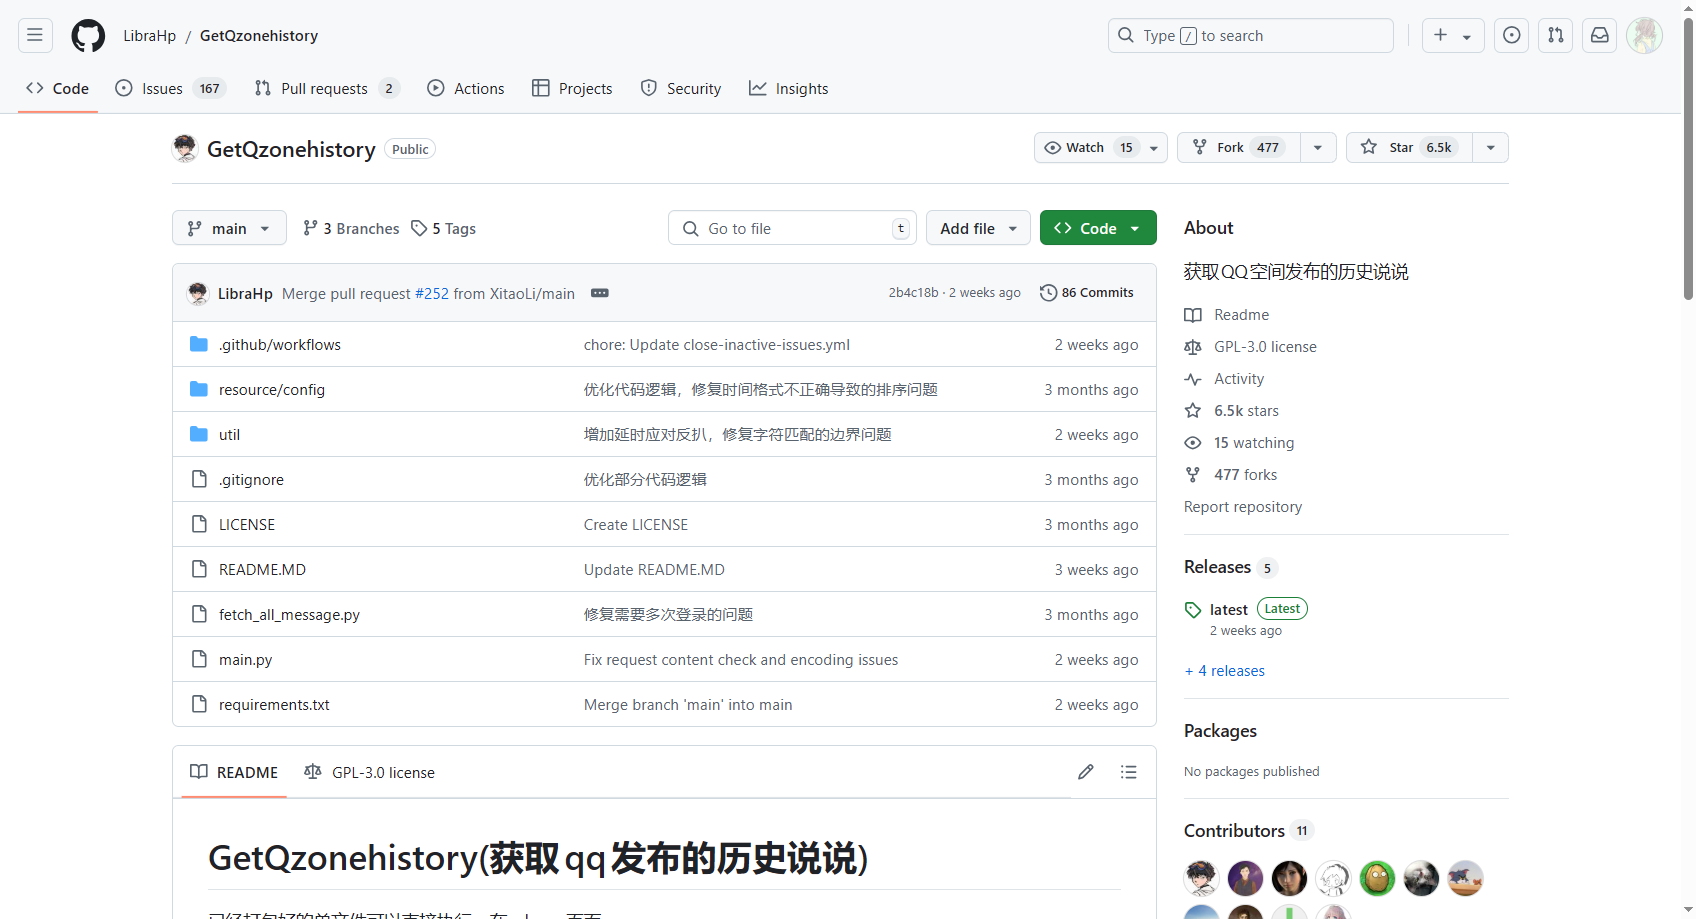Star the repository
Viewport: 1696px width, 919px height.
(x=1408, y=147)
